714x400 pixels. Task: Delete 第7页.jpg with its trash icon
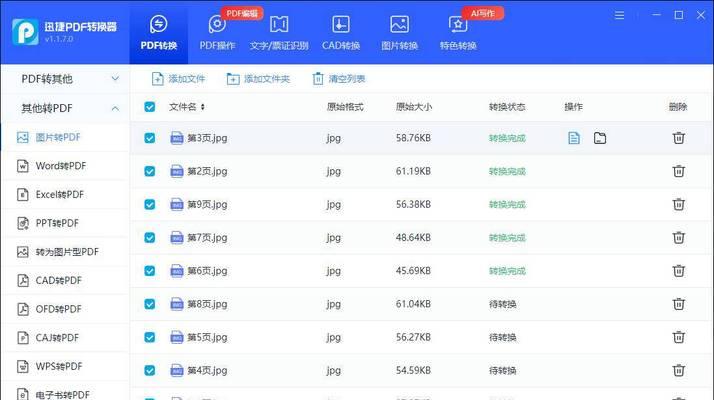pos(678,238)
